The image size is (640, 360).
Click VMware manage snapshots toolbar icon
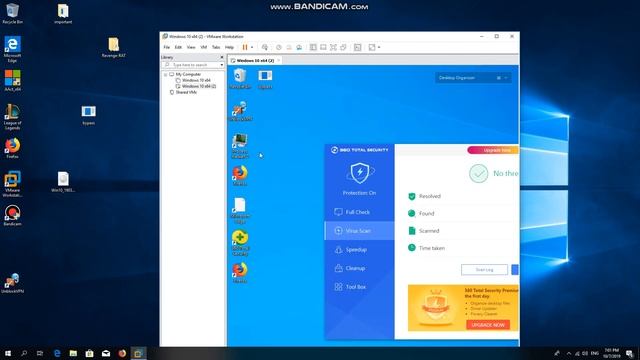299,47
